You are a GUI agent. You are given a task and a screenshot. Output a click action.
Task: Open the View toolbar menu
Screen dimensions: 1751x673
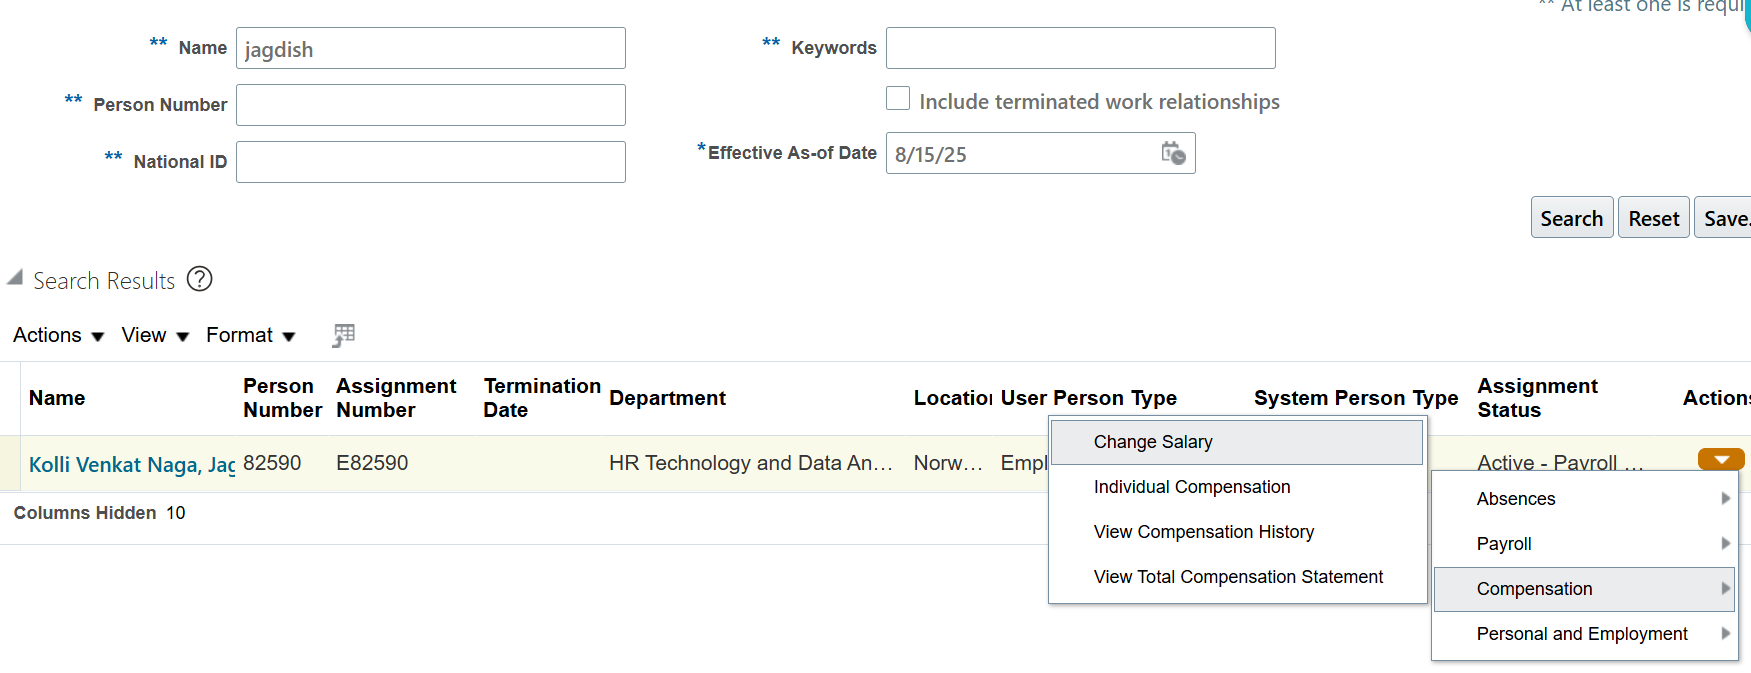[x=155, y=335]
